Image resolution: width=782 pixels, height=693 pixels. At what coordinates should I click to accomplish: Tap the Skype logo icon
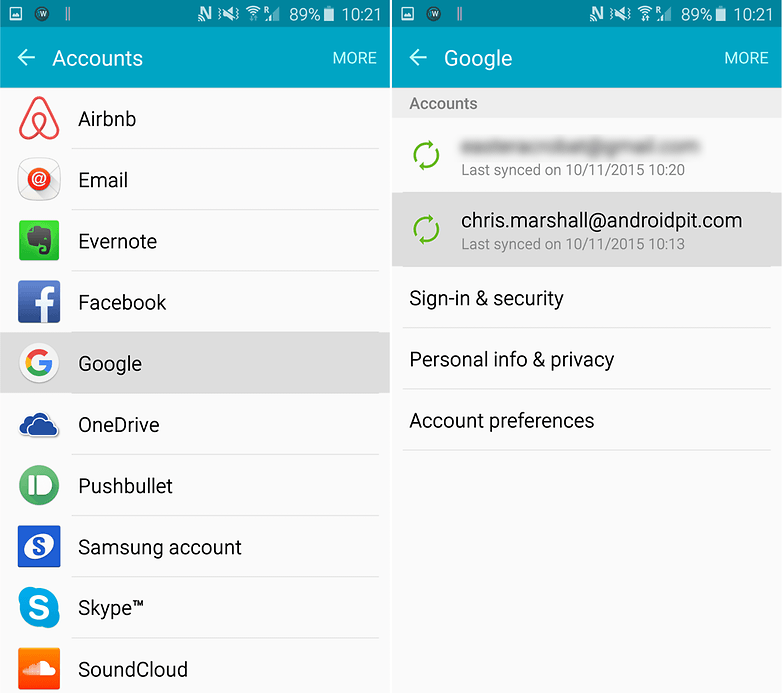pyautogui.click(x=39, y=607)
